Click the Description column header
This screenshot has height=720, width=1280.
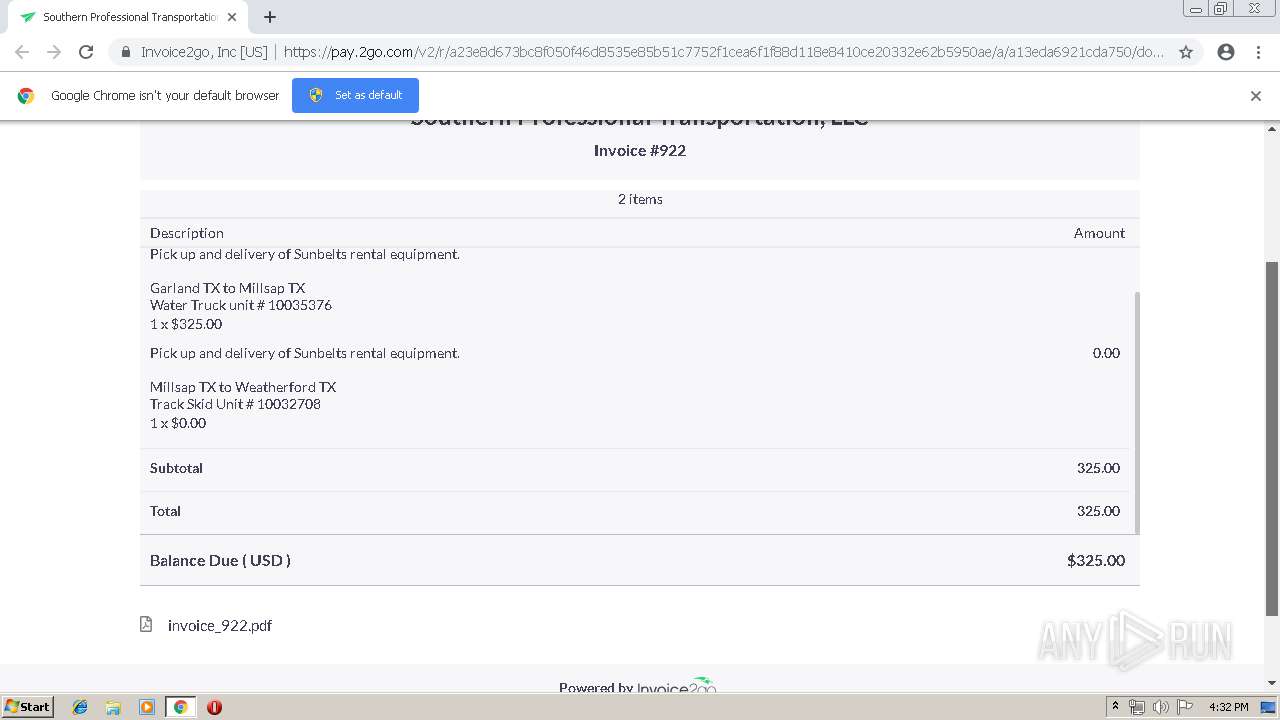pos(187,233)
